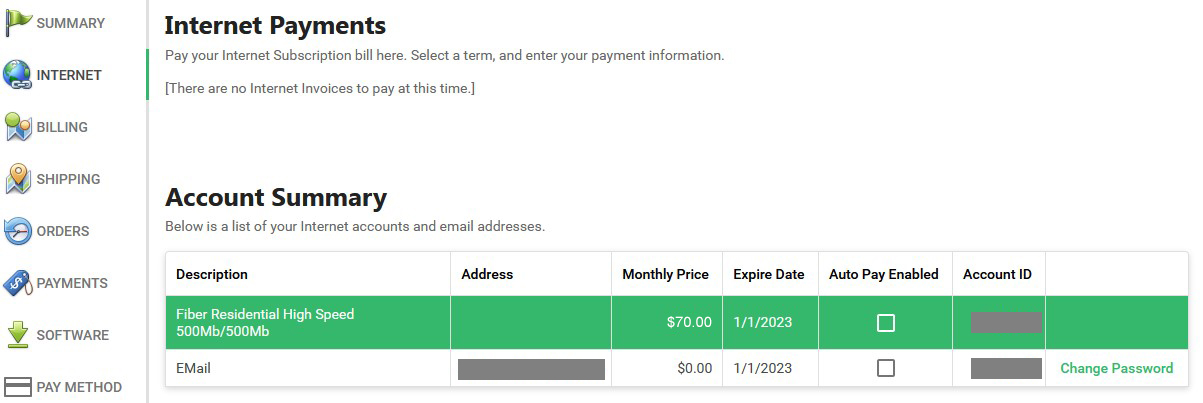
Task: Click the Shipping location icon
Action: tap(18, 179)
